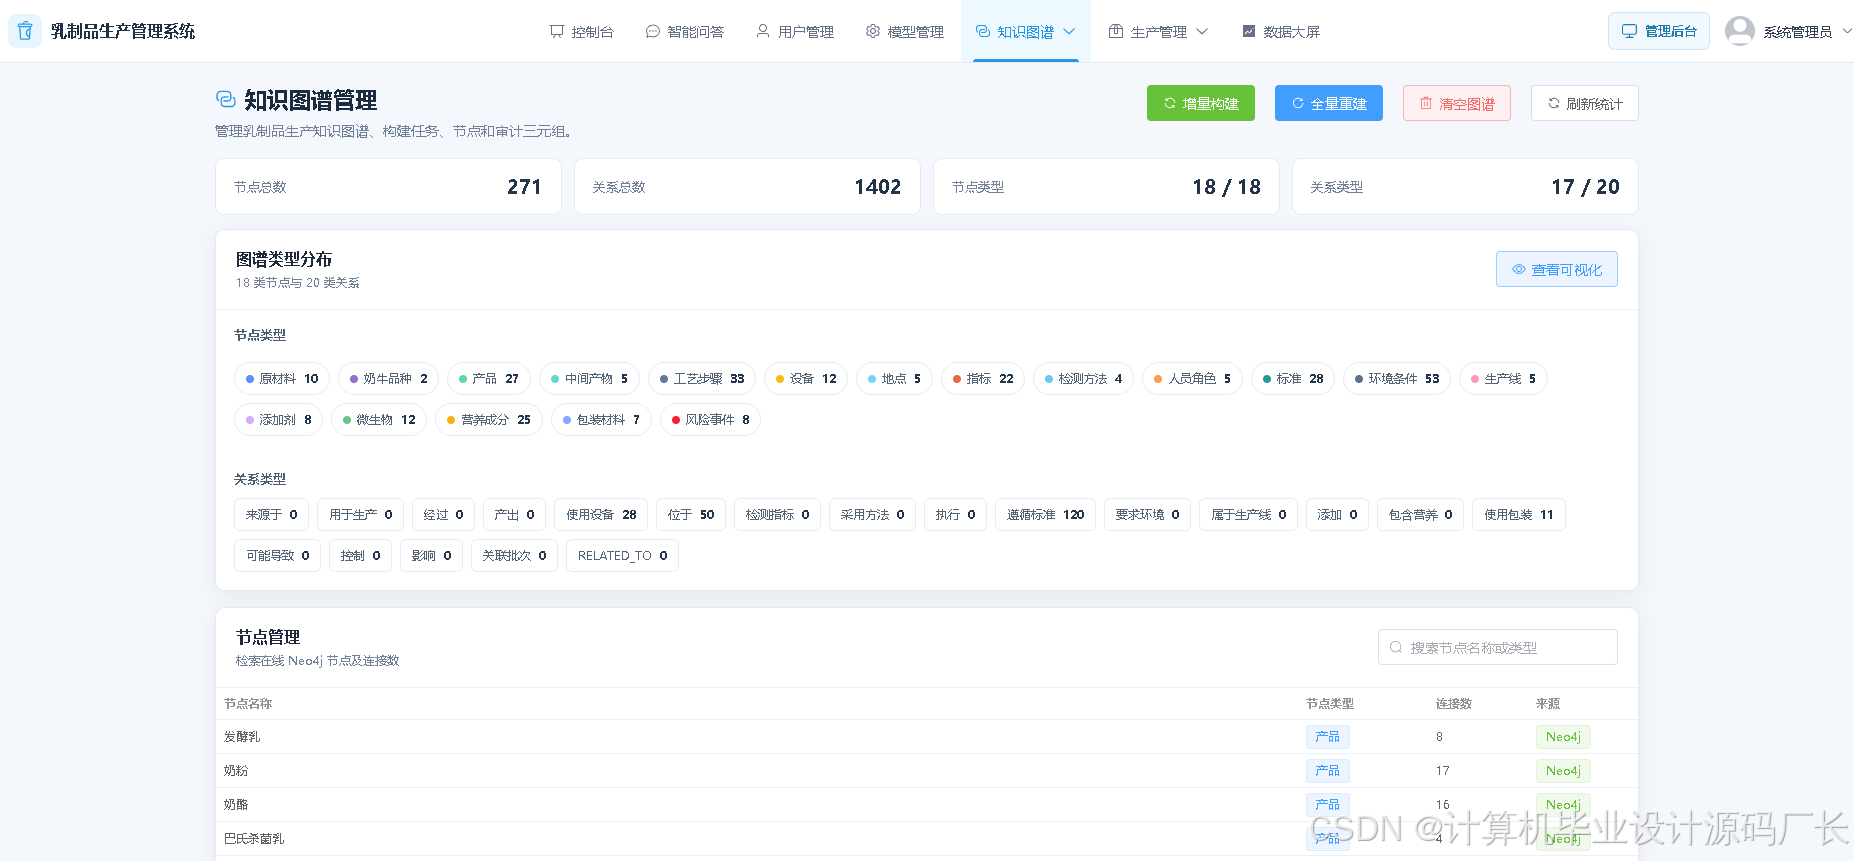Select the 营养成分 25 node tag
Image resolution: width=1854 pixels, height=861 pixels.
coord(489,420)
